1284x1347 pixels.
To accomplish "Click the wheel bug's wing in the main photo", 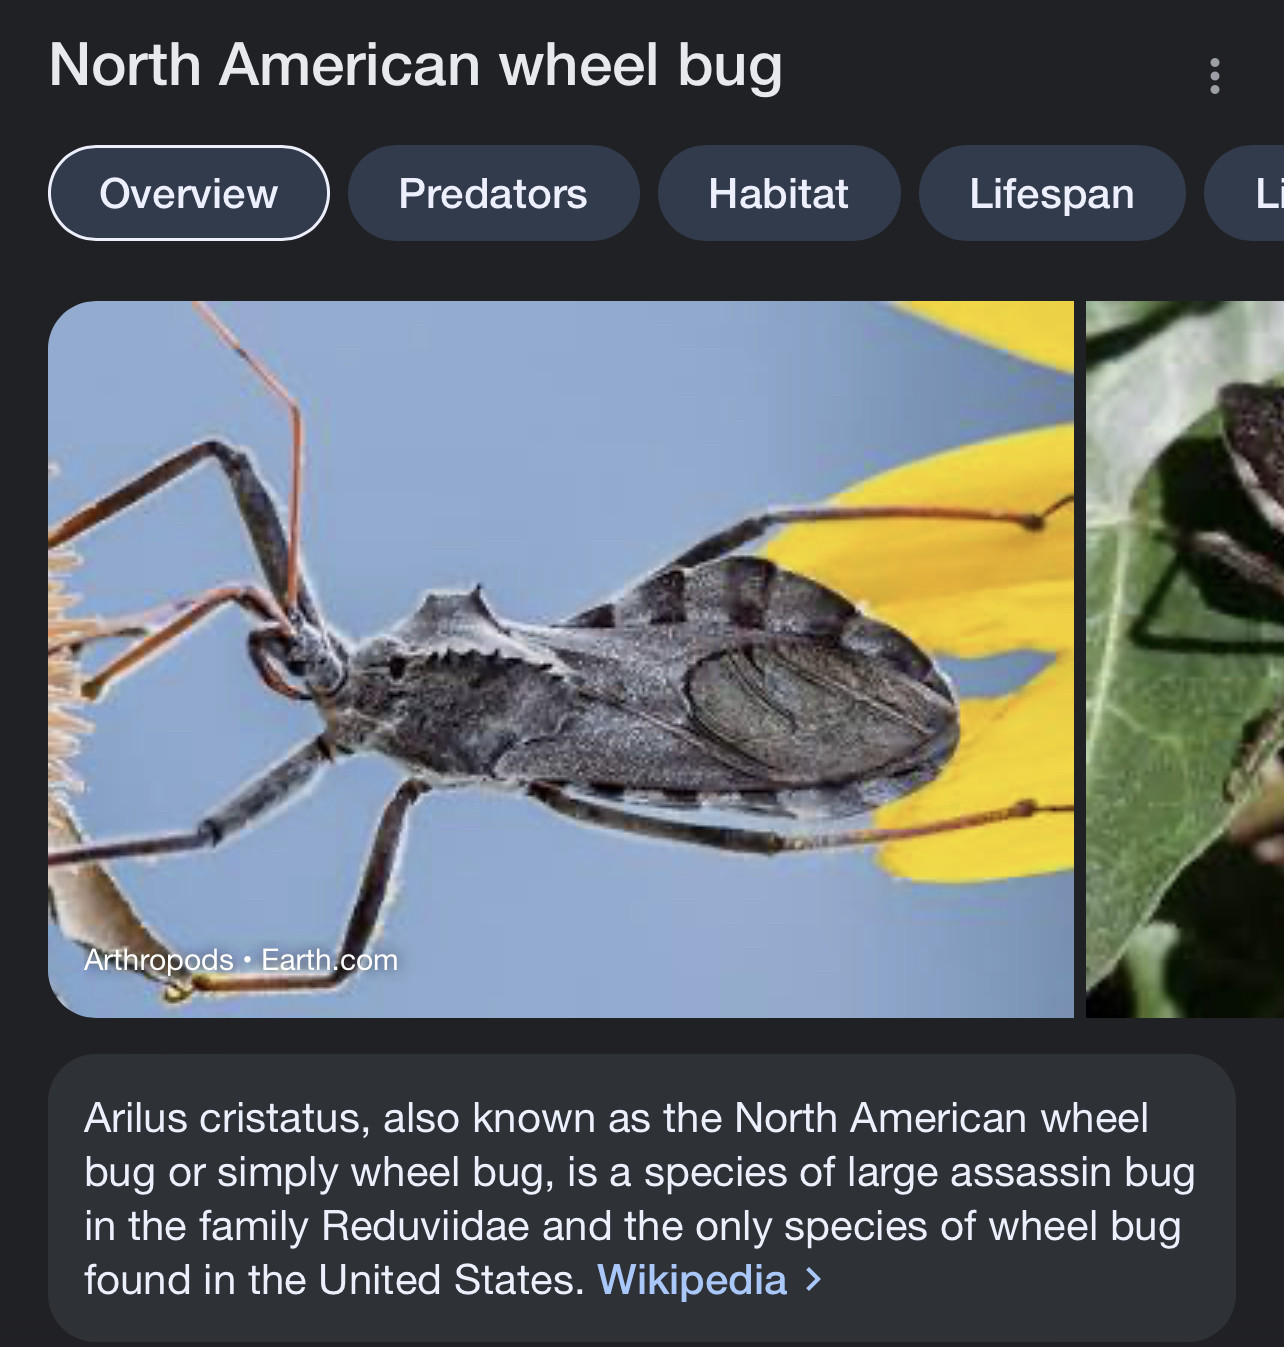I will click(x=810, y=700).
